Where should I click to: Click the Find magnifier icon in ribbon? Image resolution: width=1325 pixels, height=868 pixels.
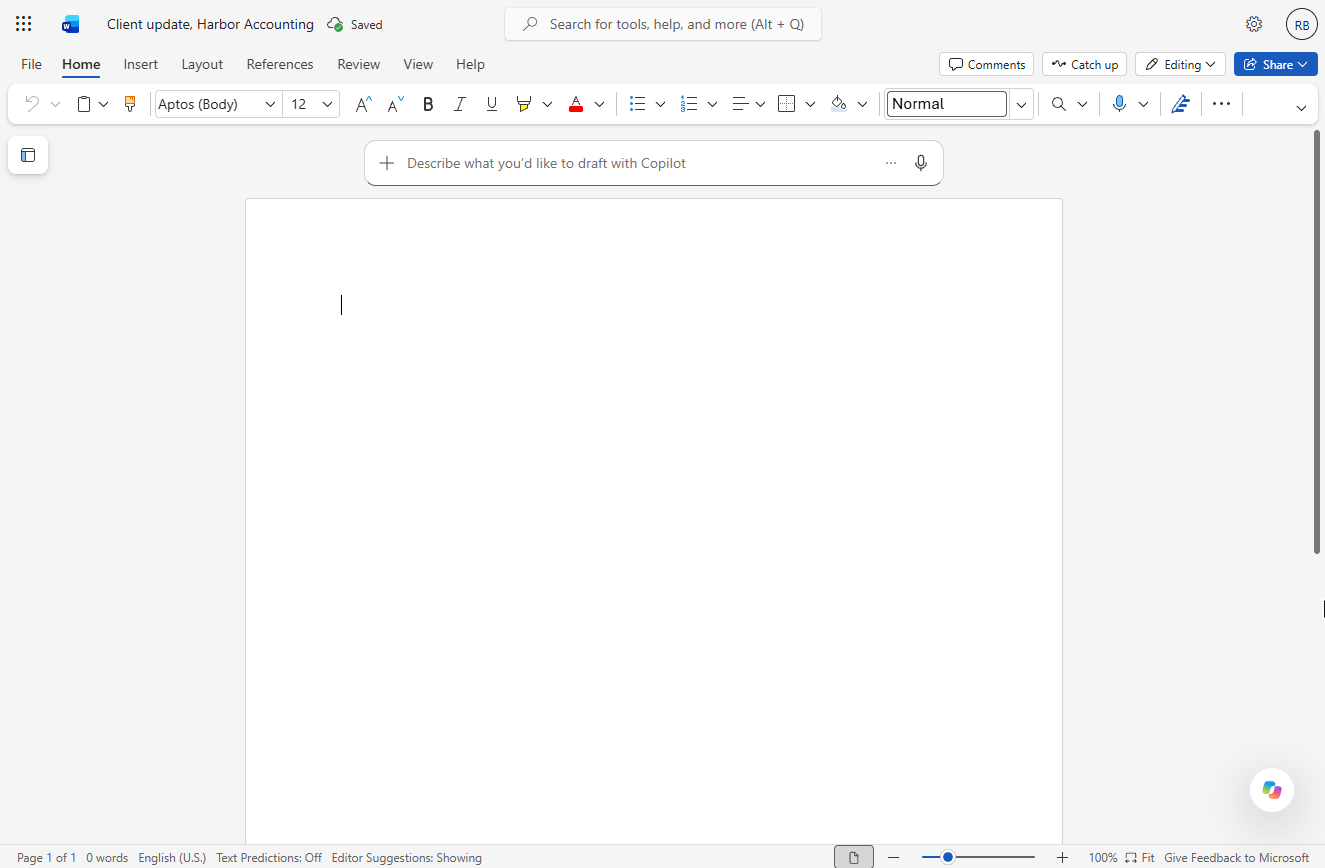(1059, 104)
